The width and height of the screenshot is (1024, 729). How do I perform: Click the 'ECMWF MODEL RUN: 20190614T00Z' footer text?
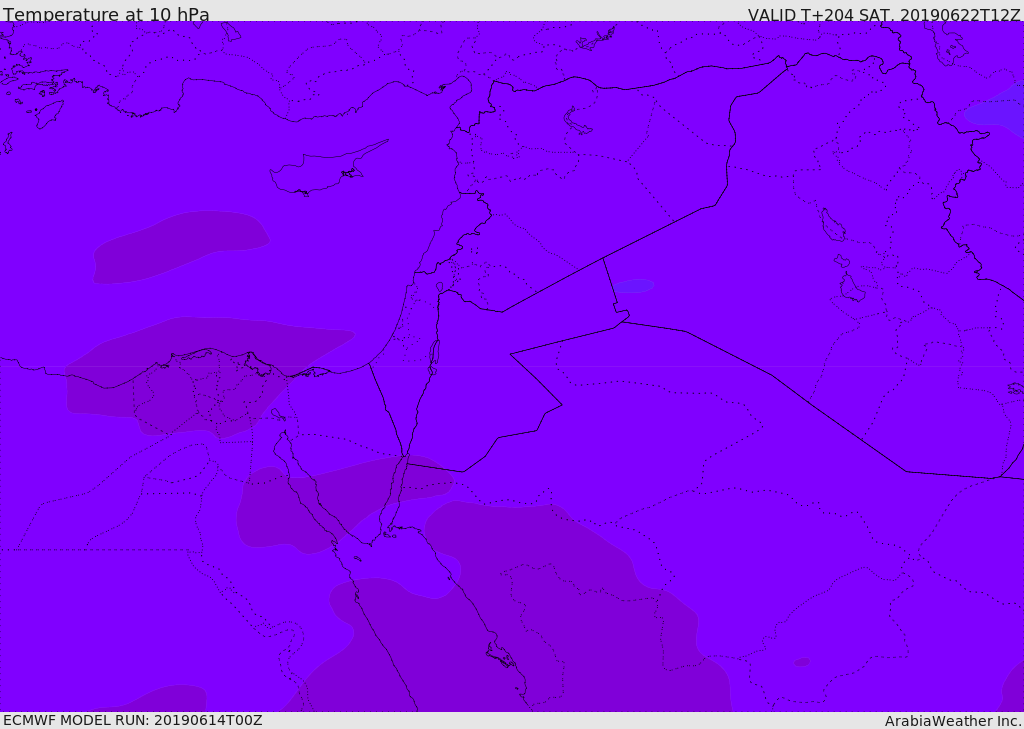tap(133, 720)
